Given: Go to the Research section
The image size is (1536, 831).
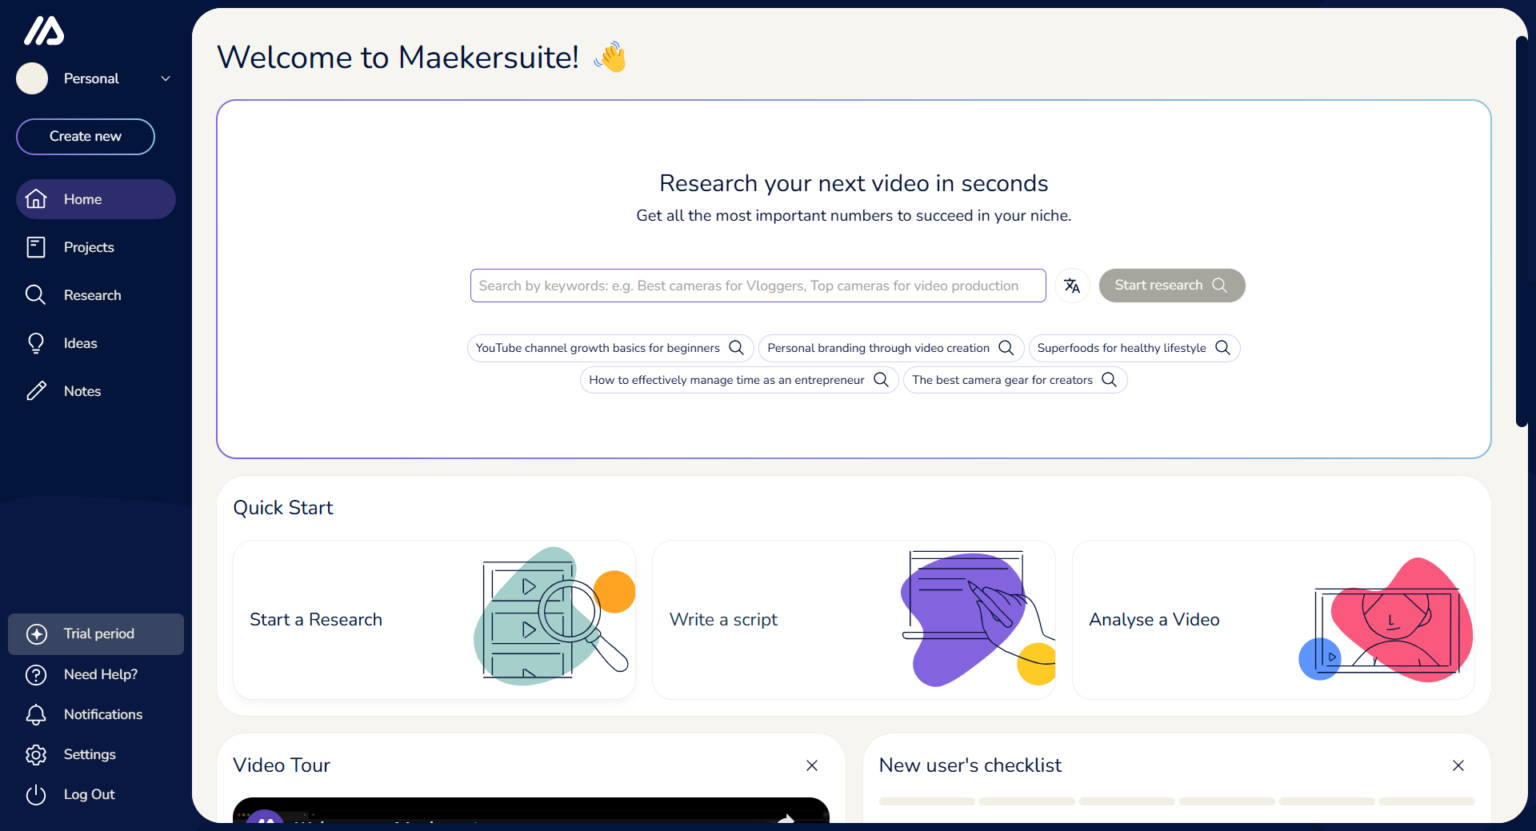Looking at the screenshot, I should pyautogui.click(x=92, y=295).
